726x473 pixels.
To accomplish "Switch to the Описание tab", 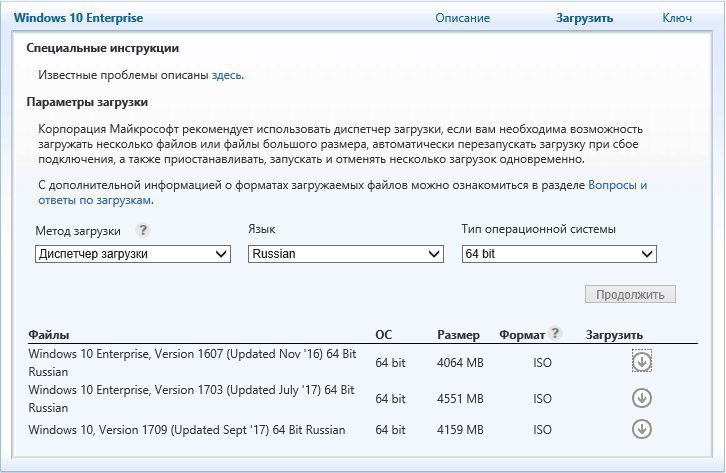I will (x=462, y=18).
